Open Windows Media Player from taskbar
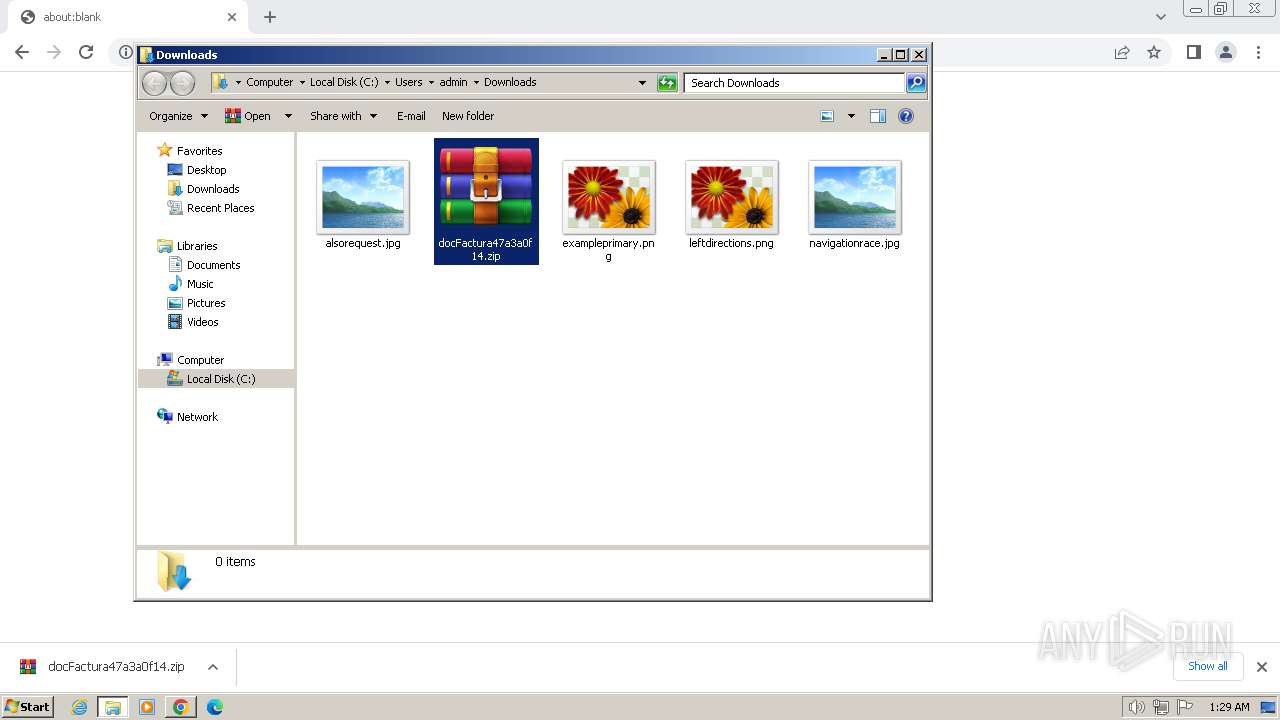Image resolution: width=1280 pixels, height=720 pixels. point(147,707)
